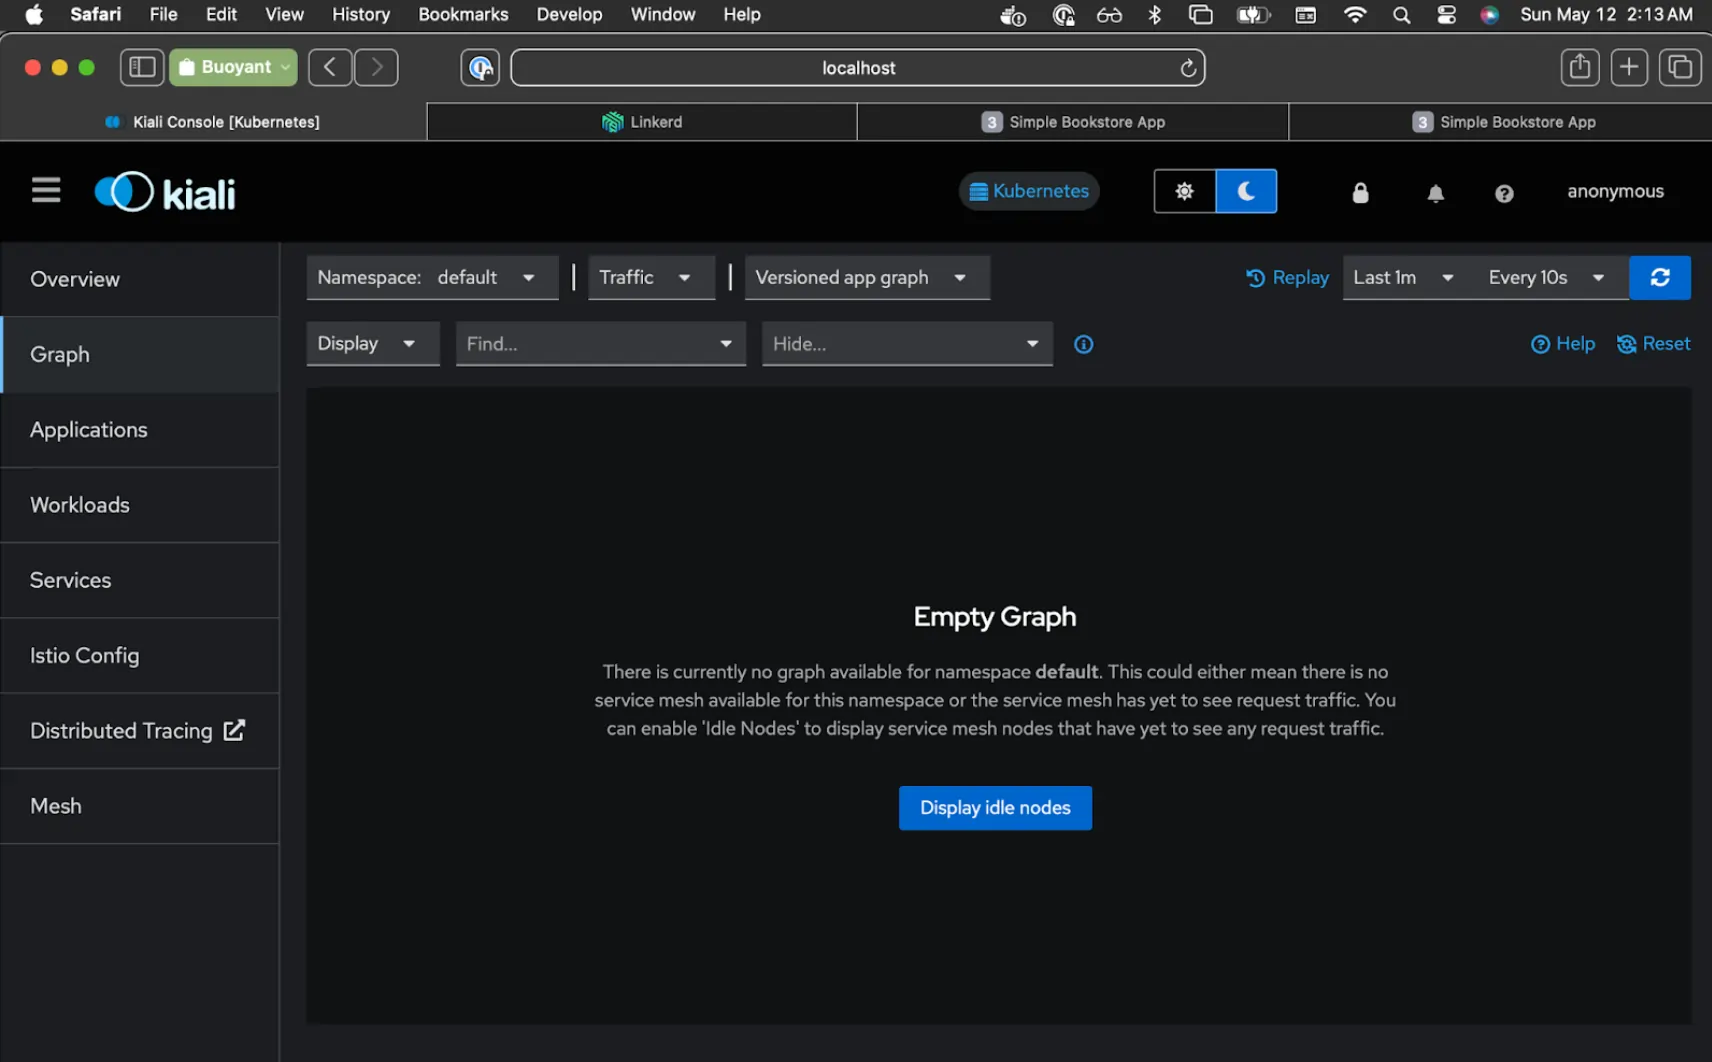Toggle Safari sidebar button
This screenshot has width=1712, height=1062.
[142, 67]
